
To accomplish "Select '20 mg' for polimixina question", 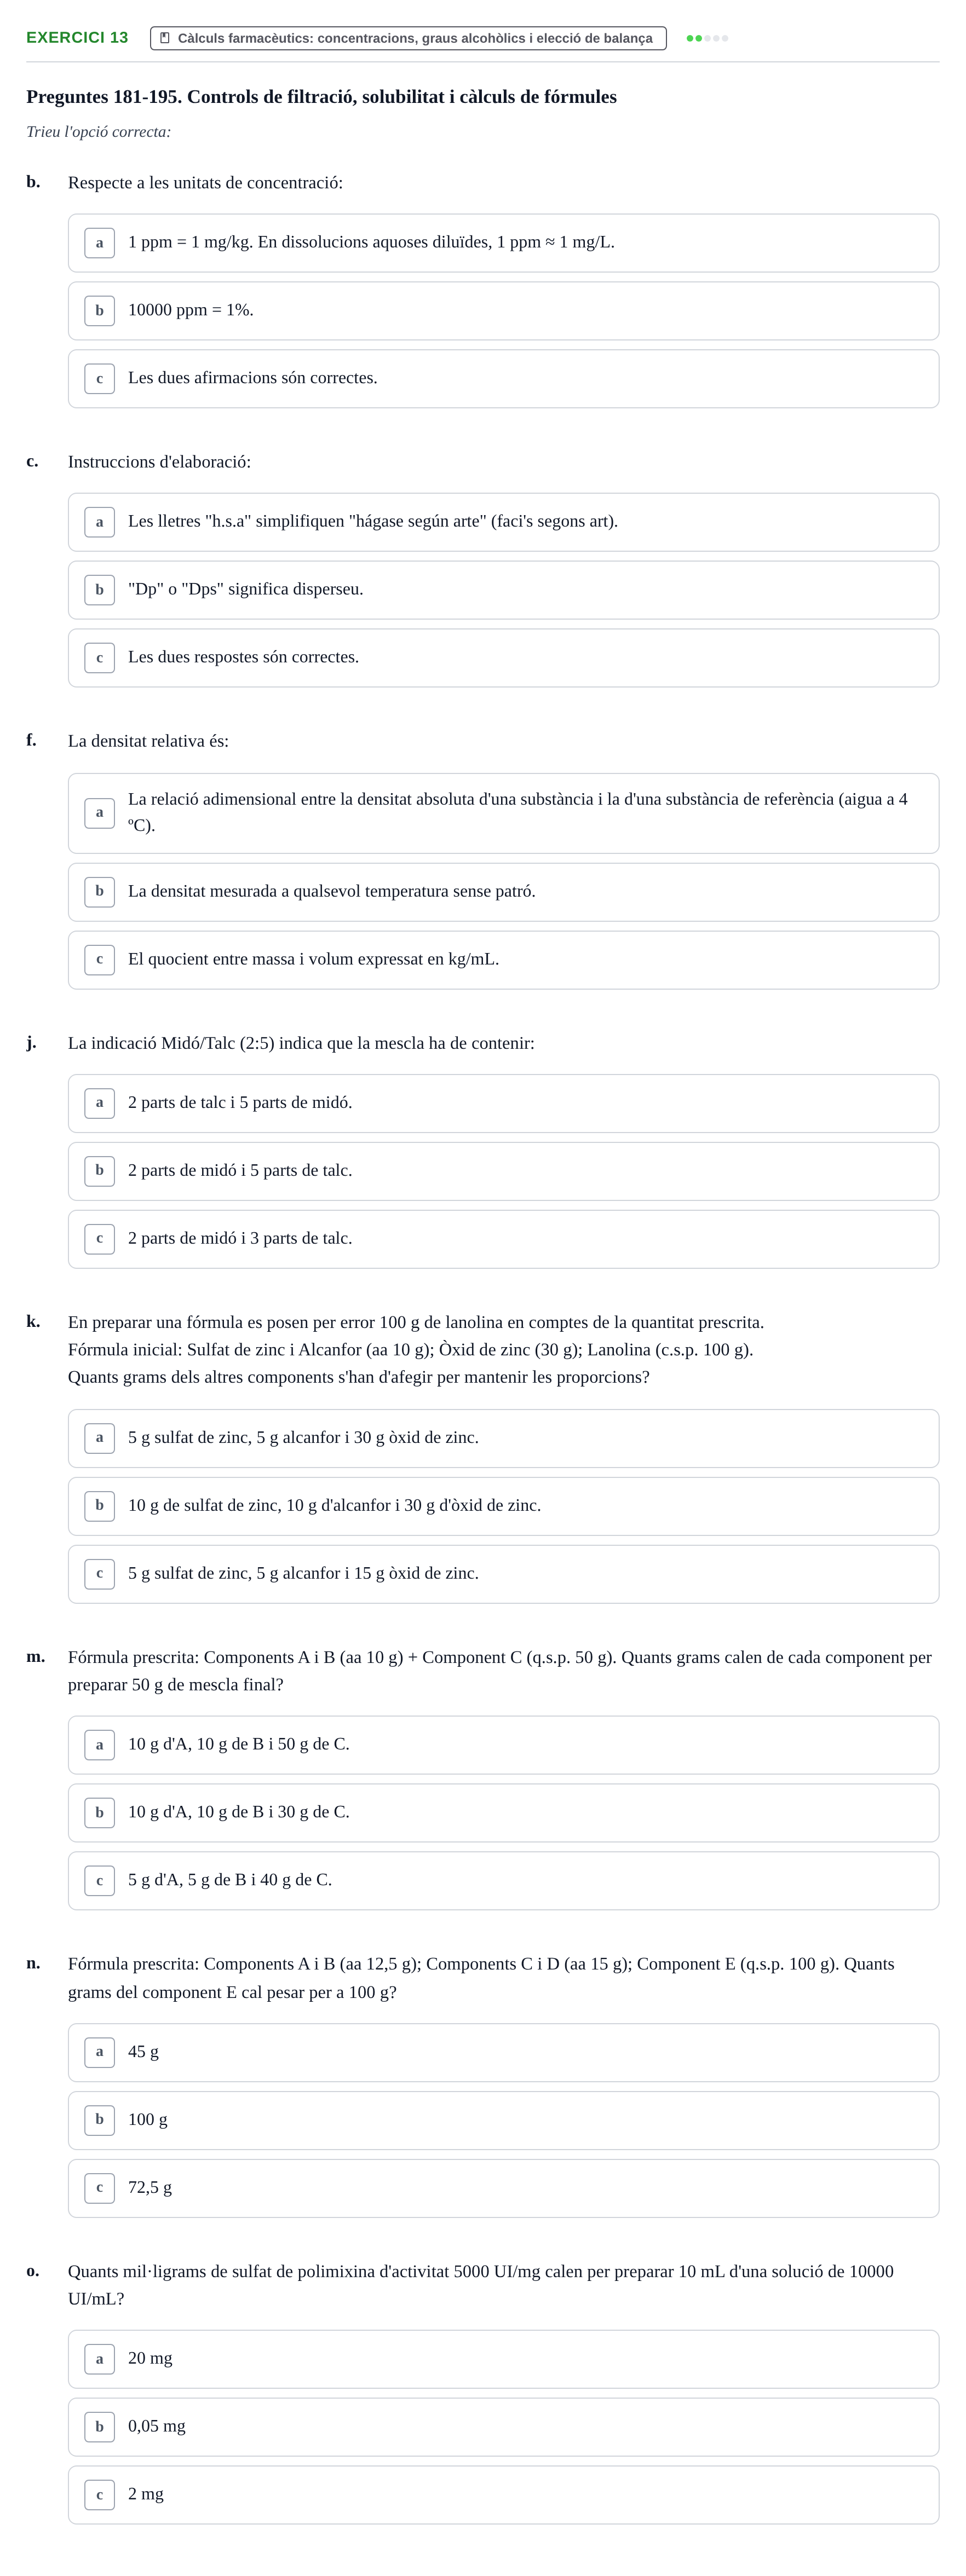I will 503,2359.
